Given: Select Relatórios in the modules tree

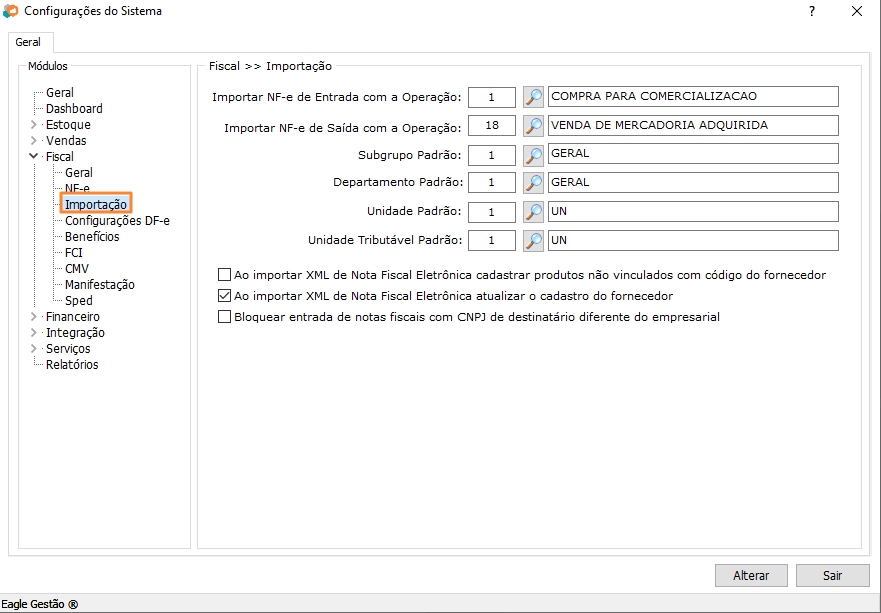Looking at the screenshot, I should (72, 365).
